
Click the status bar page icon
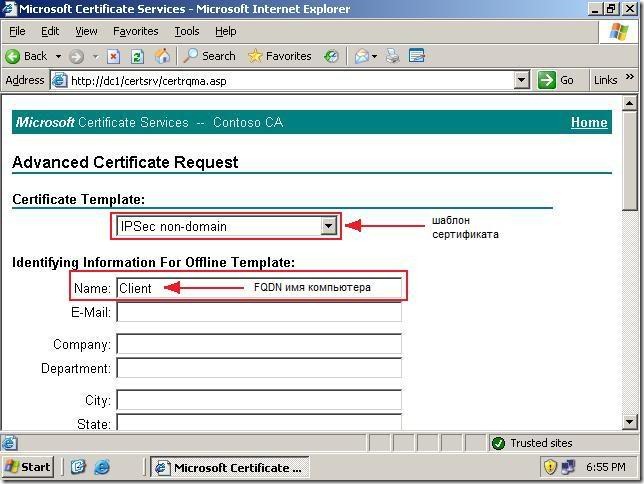click(x=9, y=443)
